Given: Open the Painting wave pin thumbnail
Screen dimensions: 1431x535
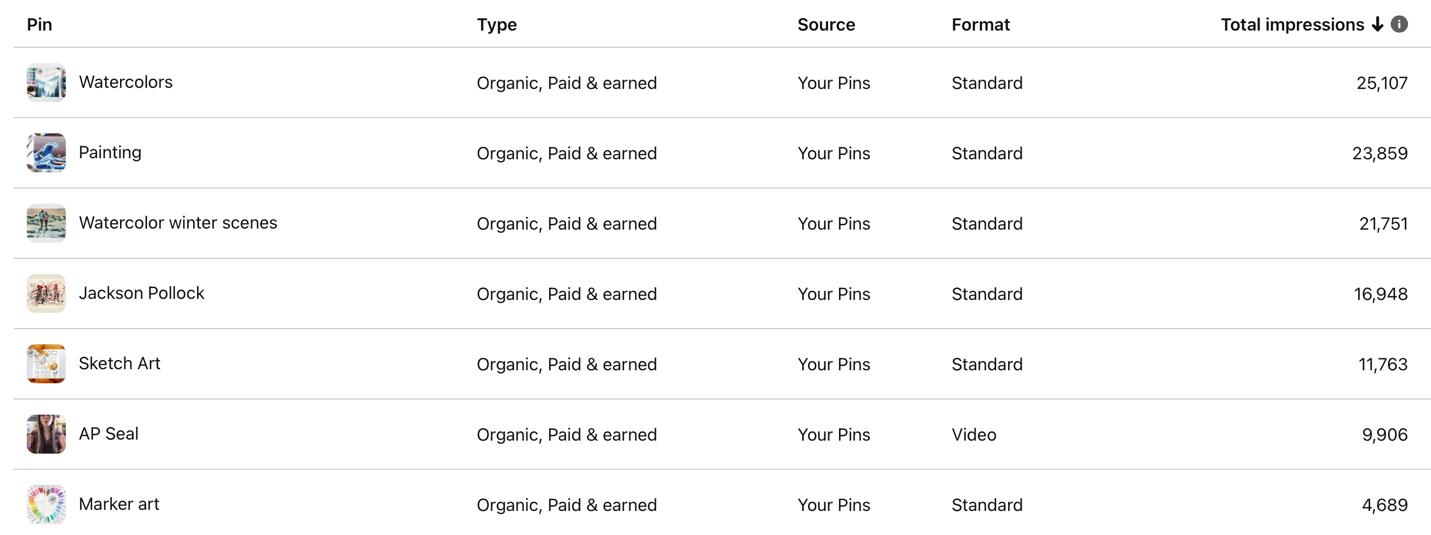Looking at the screenshot, I should (x=46, y=153).
